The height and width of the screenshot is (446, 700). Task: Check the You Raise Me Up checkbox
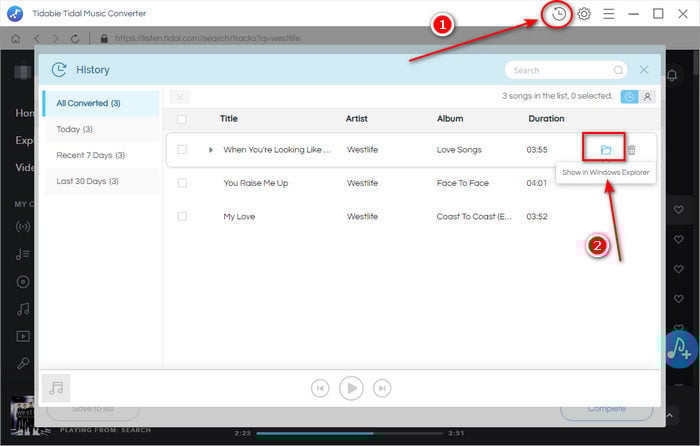click(x=182, y=183)
